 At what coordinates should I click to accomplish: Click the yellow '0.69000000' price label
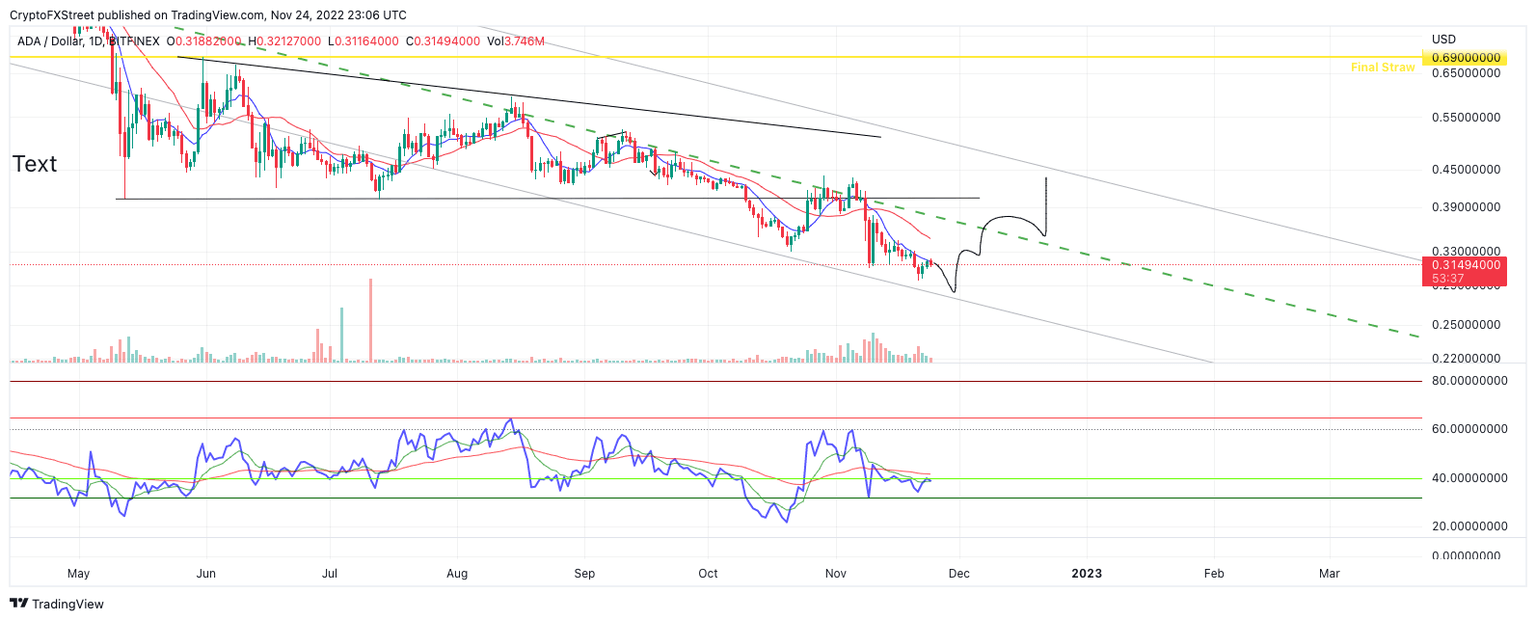(1466, 58)
